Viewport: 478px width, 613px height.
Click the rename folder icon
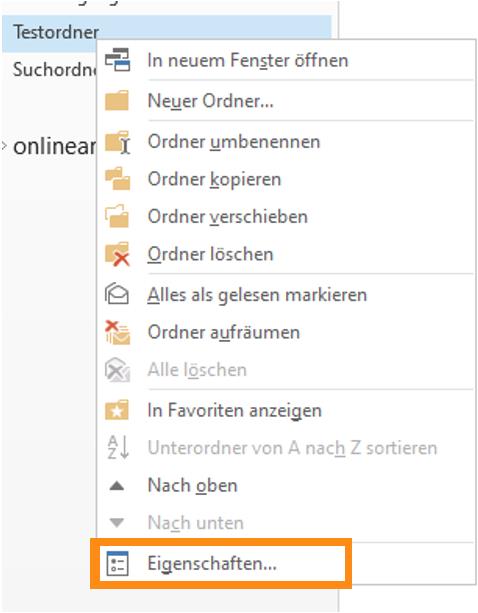[117, 142]
